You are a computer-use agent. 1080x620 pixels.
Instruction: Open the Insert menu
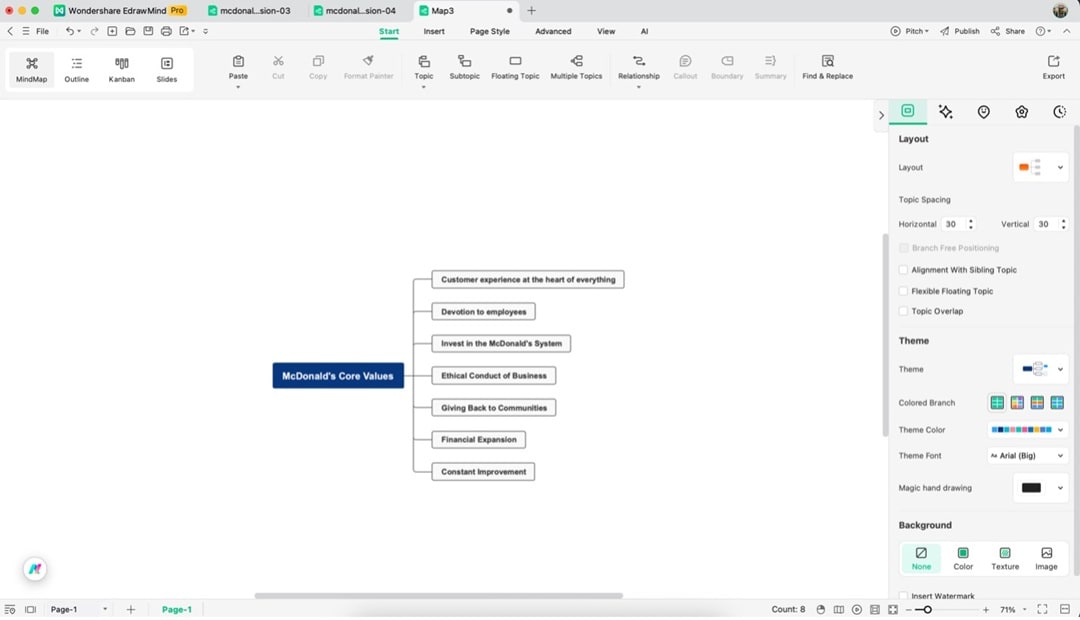pos(433,31)
